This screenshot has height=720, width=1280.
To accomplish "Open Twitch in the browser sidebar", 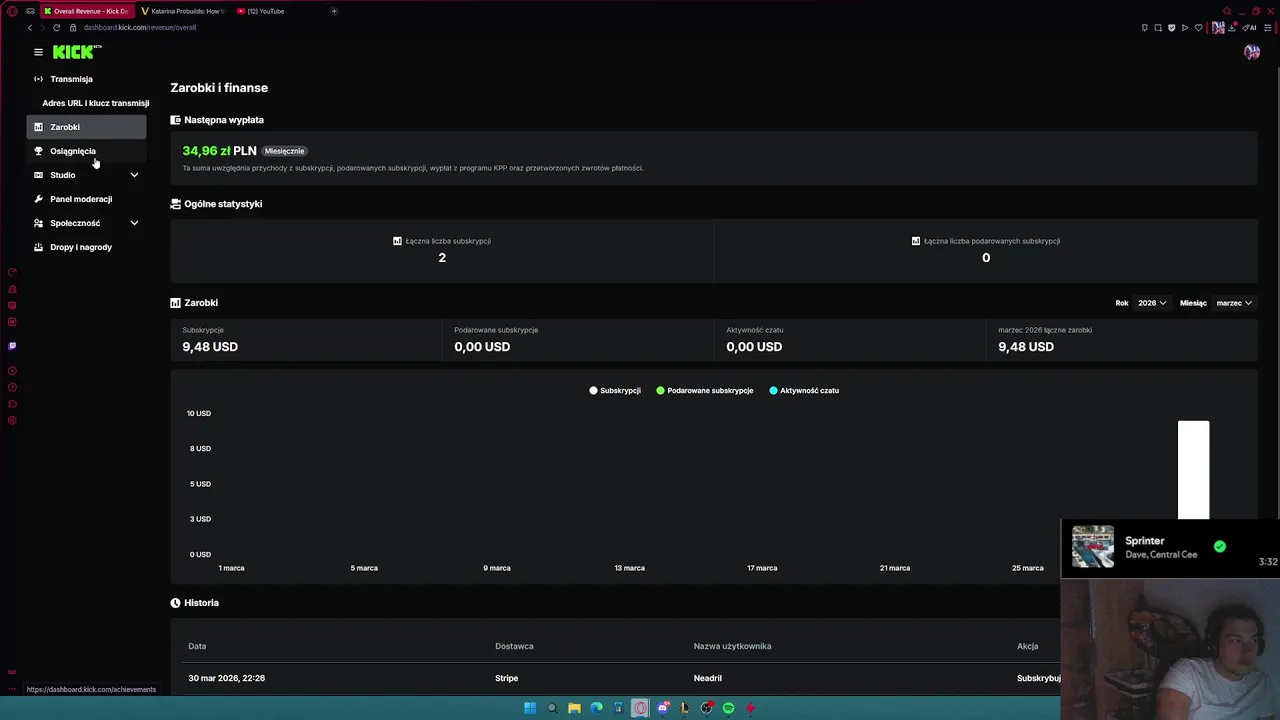I will coord(12,346).
